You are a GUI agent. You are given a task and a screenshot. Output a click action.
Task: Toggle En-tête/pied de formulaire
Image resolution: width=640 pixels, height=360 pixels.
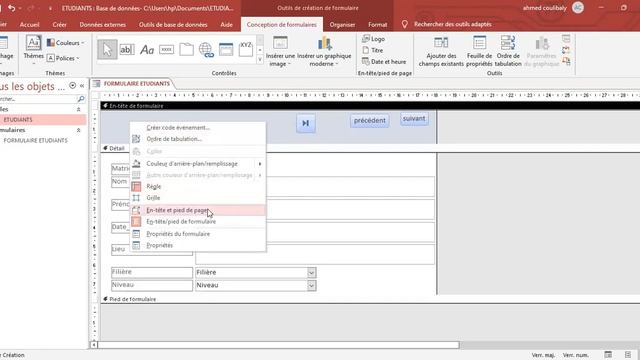click(198, 222)
